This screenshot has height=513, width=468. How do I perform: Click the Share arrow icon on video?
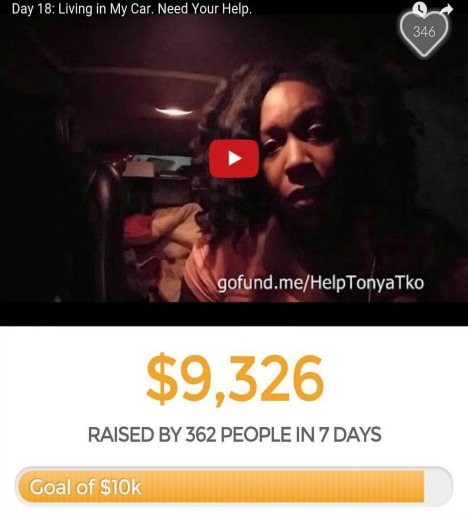(446, 9)
